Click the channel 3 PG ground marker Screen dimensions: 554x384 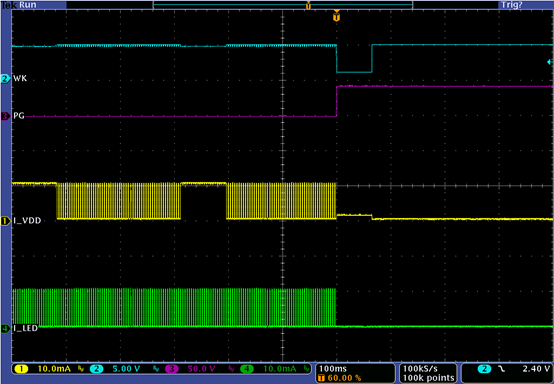click(x=6, y=116)
